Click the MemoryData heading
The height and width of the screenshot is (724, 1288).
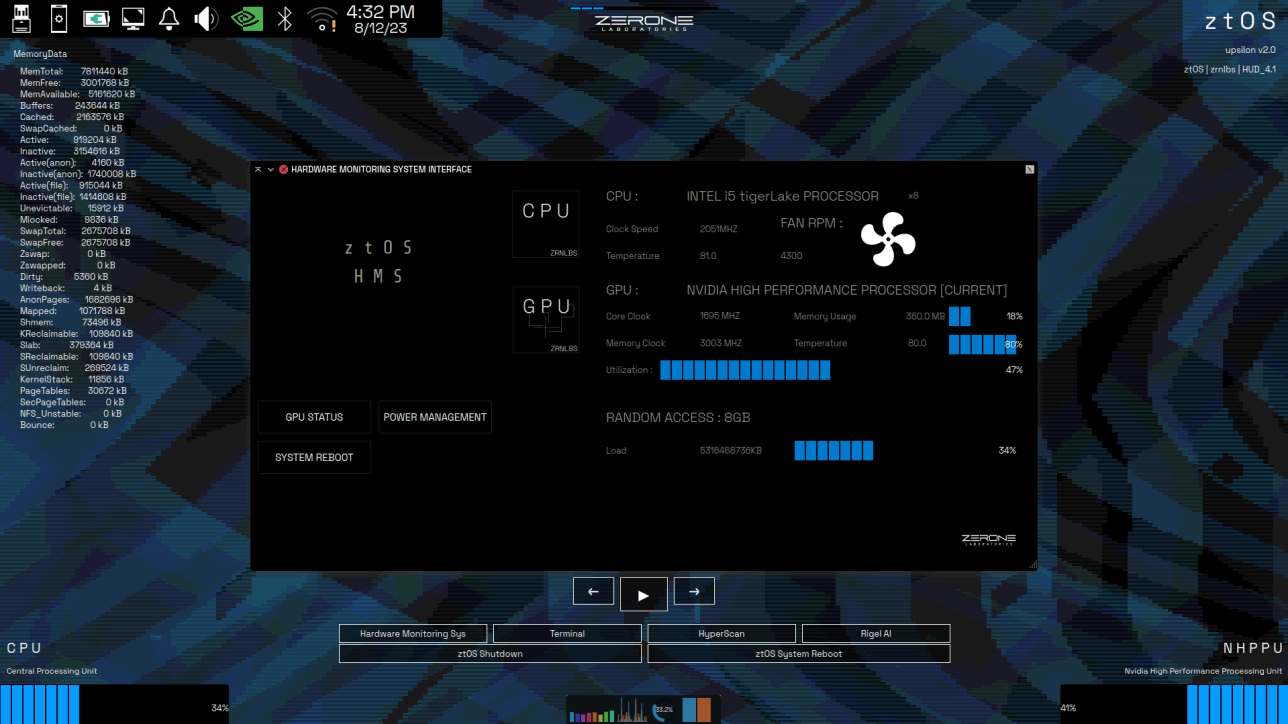tap(40, 53)
